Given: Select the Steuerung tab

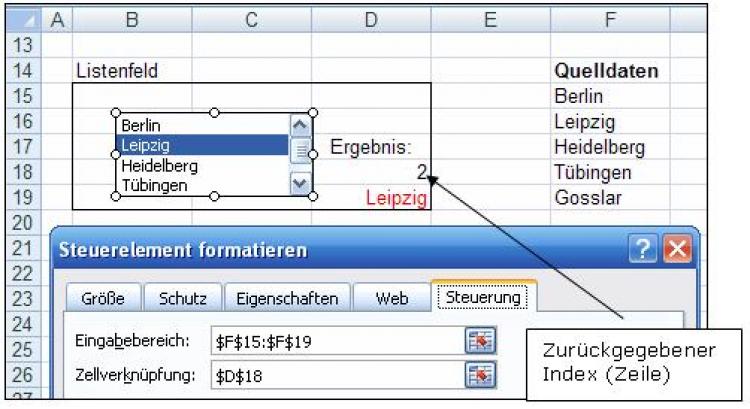Looking at the screenshot, I should tap(484, 297).
